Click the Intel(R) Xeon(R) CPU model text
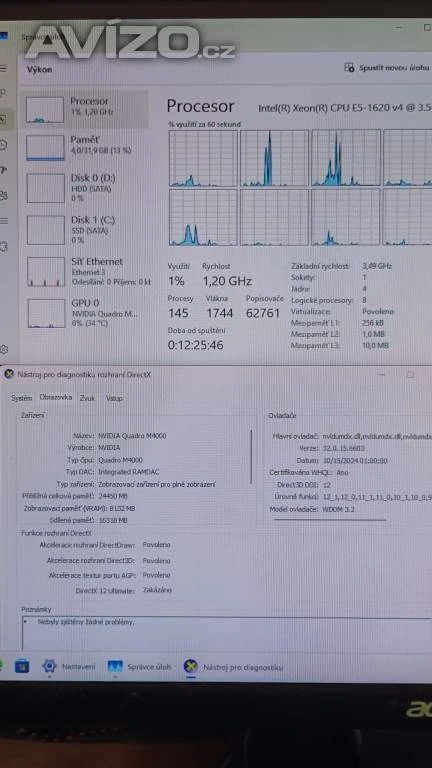The height and width of the screenshot is (768, 432). point(344,108)
